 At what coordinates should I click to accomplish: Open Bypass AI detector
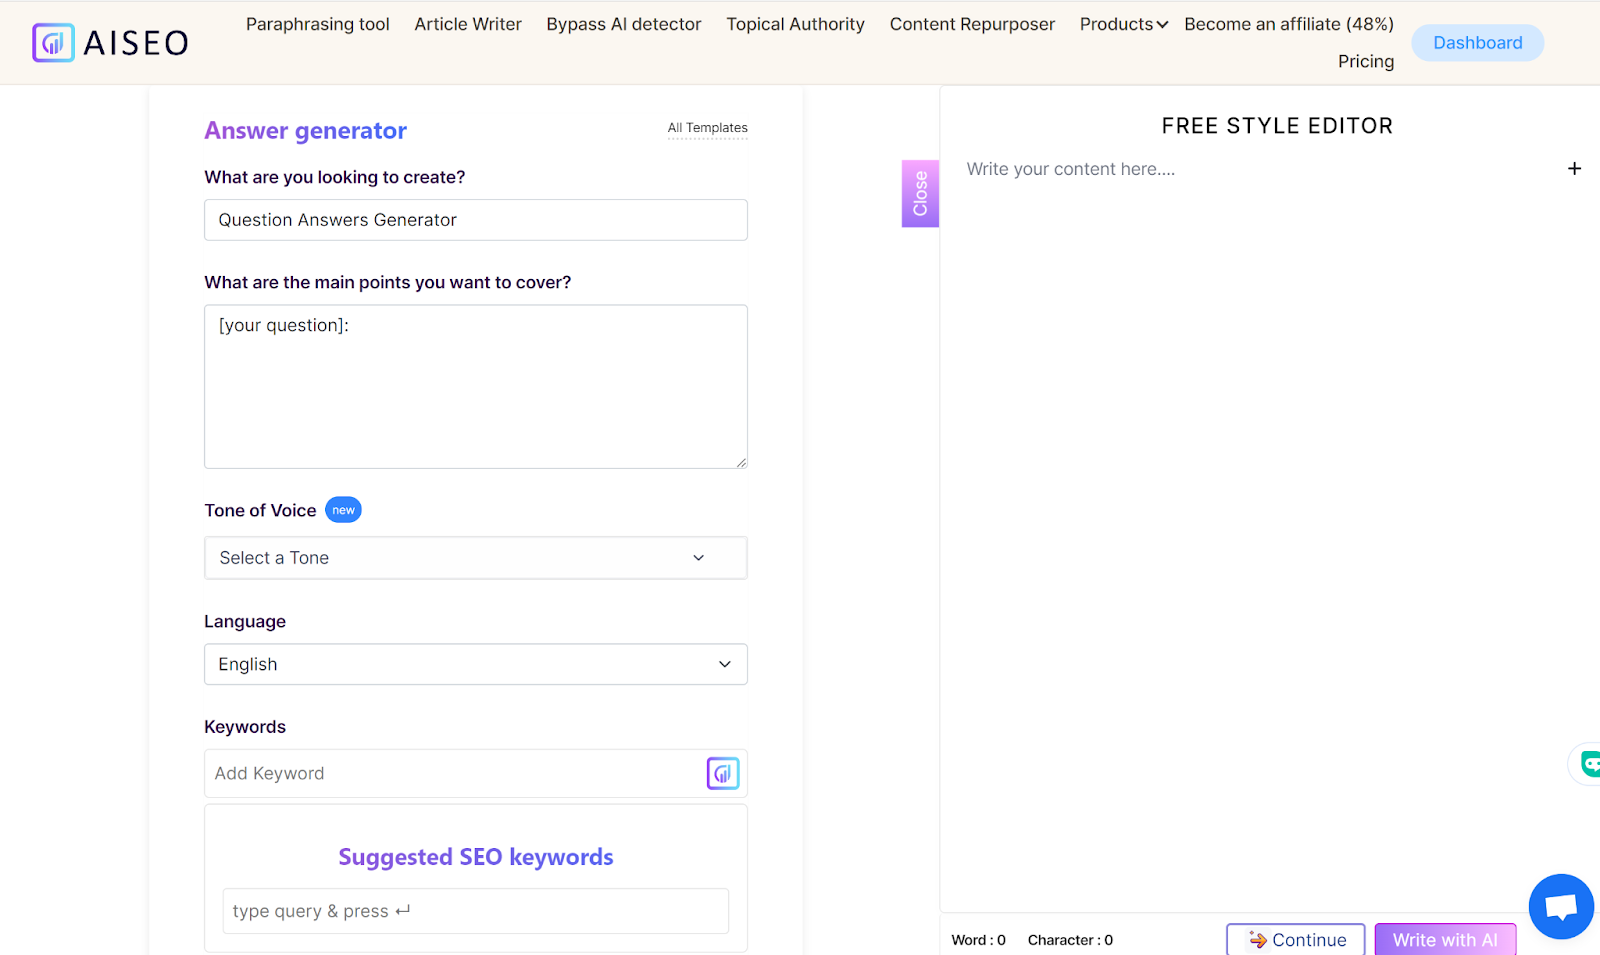(x=623, y=24)
